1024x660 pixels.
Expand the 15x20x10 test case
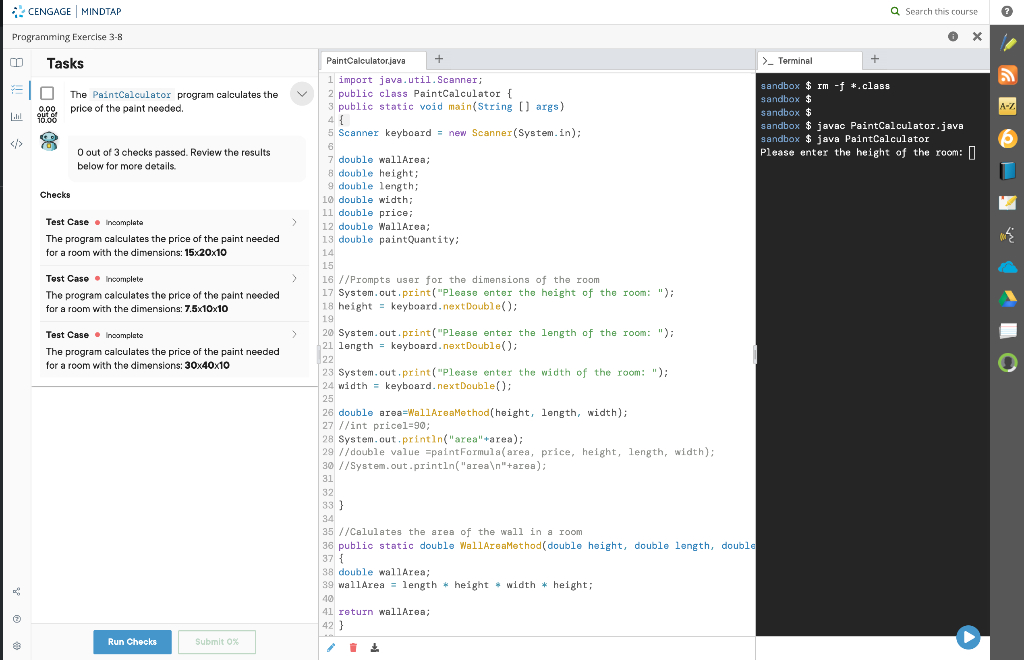pos(293,222)
